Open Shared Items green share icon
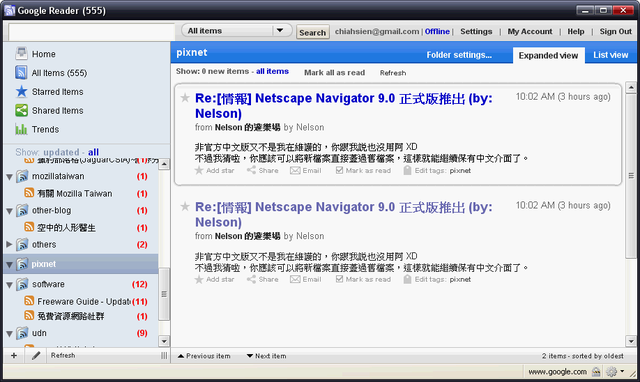This screenshot has width=640, height=382. 21,110
